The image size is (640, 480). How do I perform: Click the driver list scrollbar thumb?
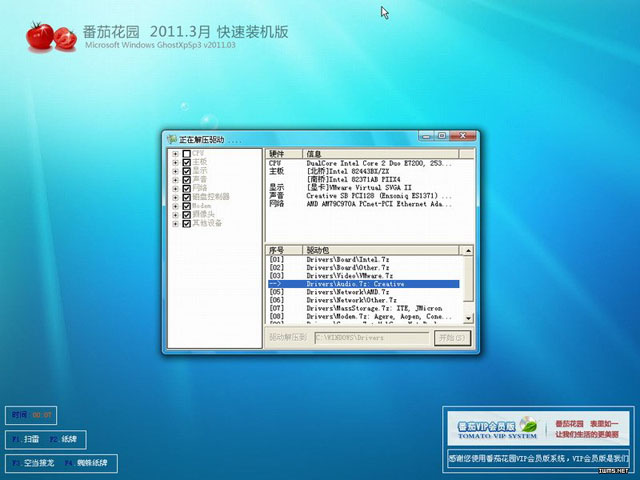pos(468,279)
